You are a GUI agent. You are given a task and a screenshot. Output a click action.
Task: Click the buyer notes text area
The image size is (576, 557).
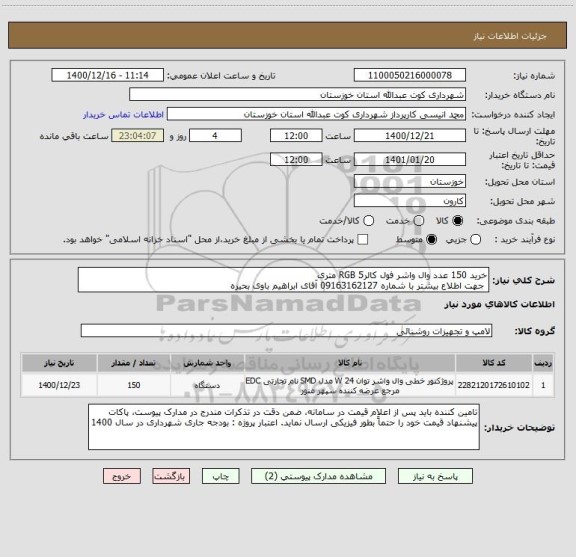point(284,427)
